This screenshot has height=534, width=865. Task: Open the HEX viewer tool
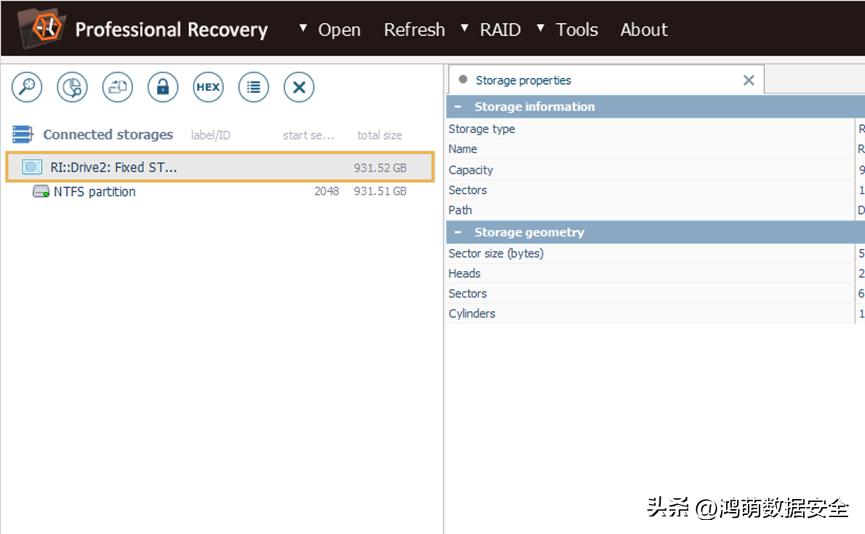pos(208,87)
